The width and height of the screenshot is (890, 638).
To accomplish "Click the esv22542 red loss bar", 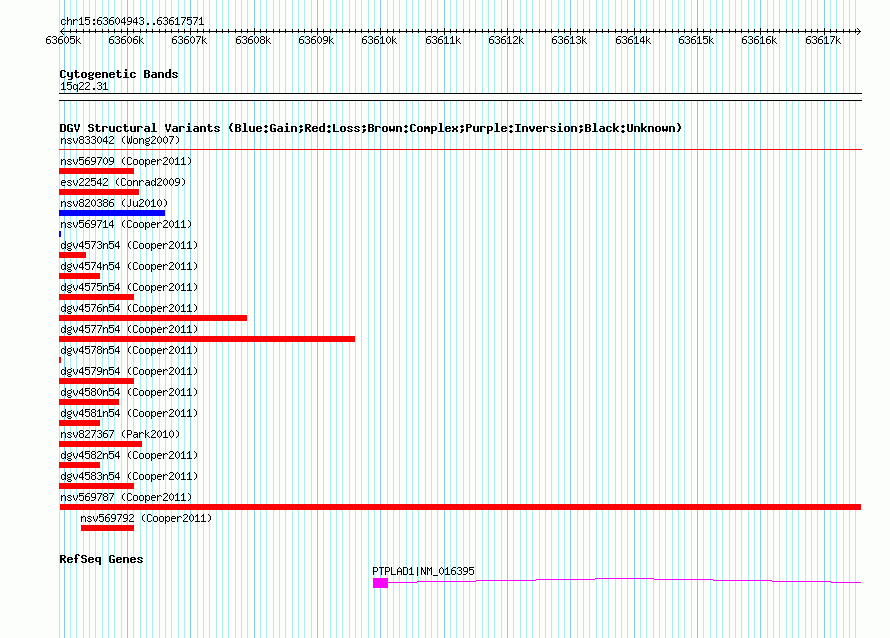I will [x=99, y=192].
